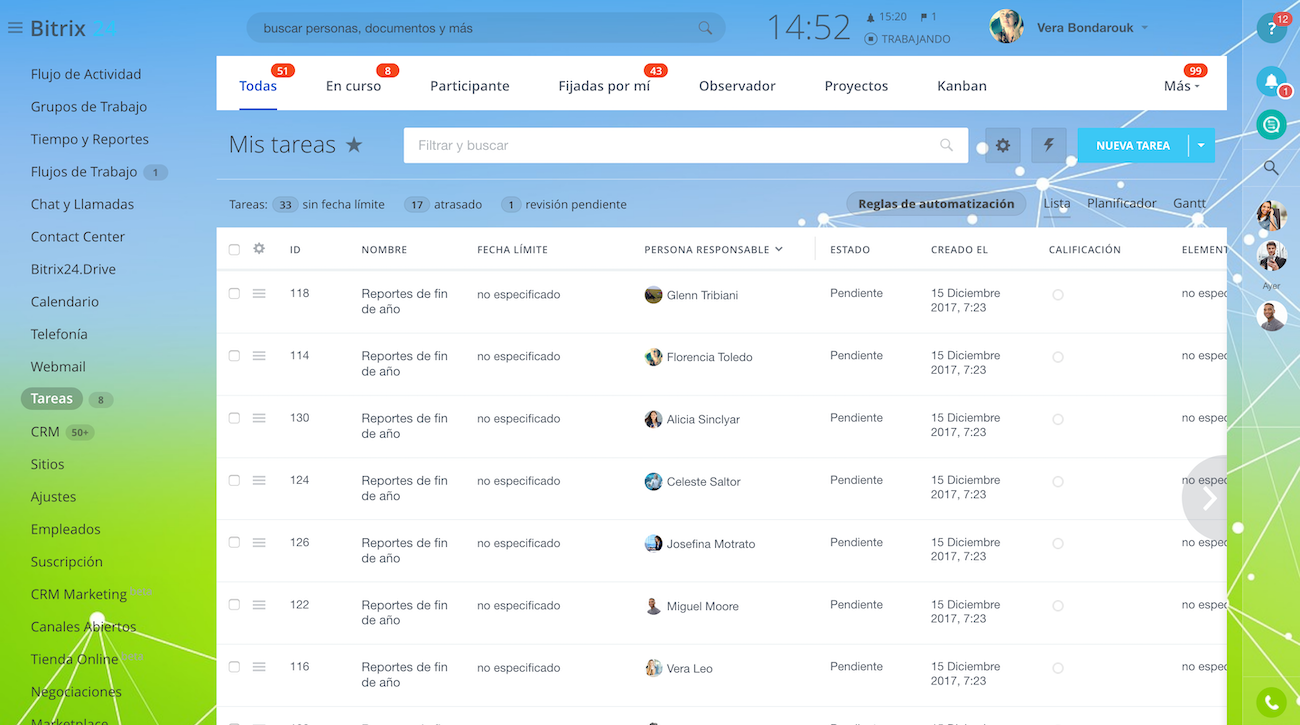Toggle rating circle for Glenn Tribiani's task
This screenshot has height=725, width=1300.
coord(1058,295)
